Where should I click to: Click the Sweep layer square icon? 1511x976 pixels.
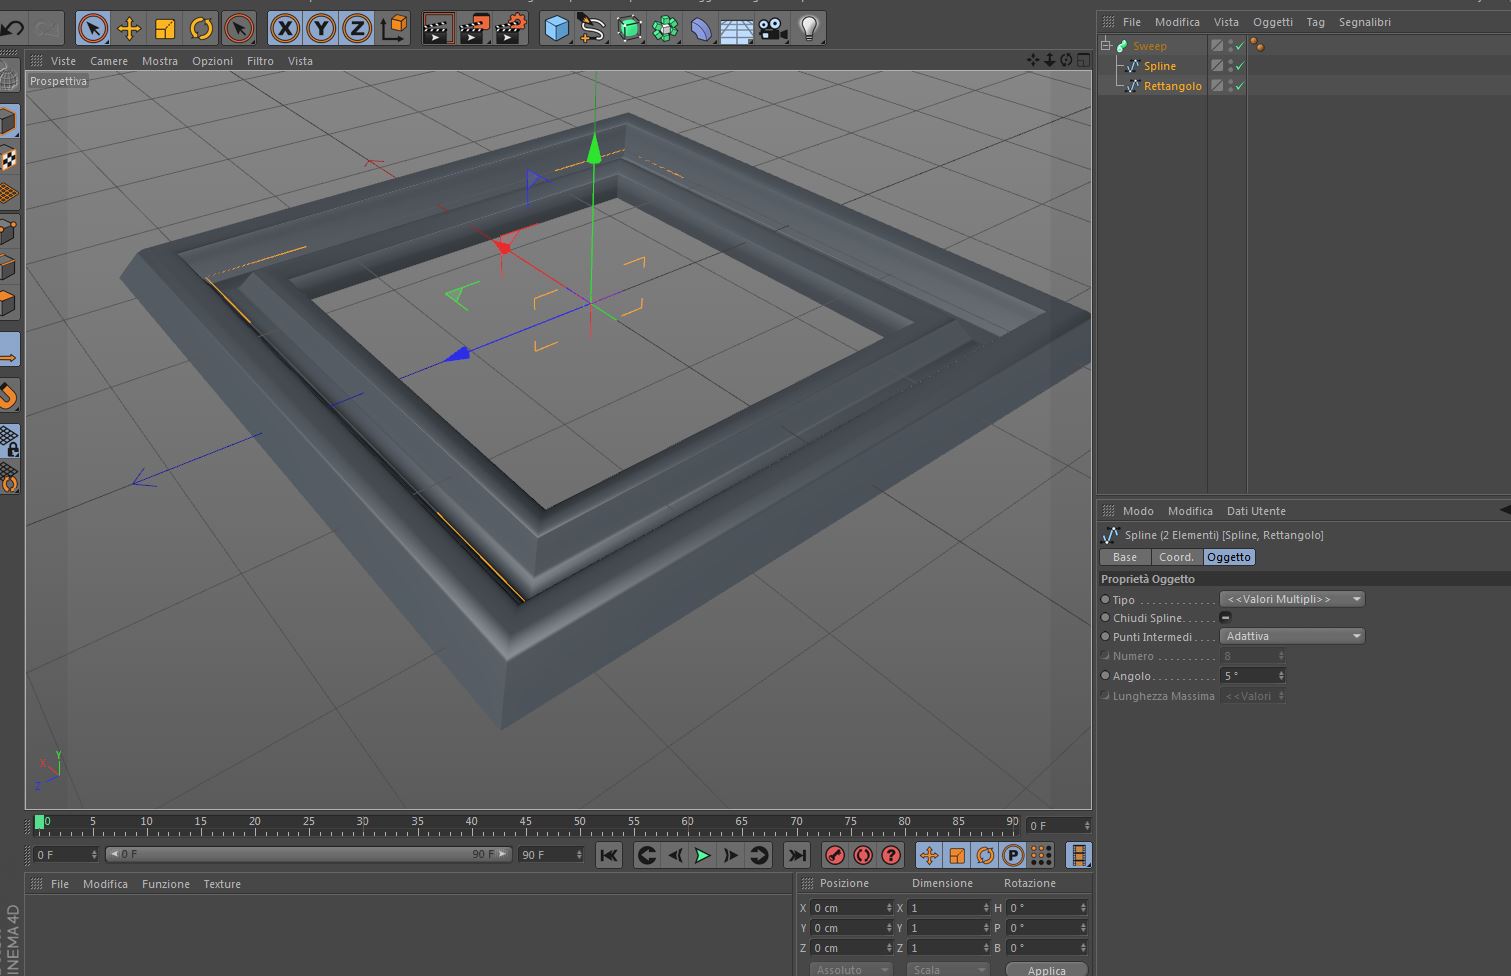click(x=1217, y=46)
